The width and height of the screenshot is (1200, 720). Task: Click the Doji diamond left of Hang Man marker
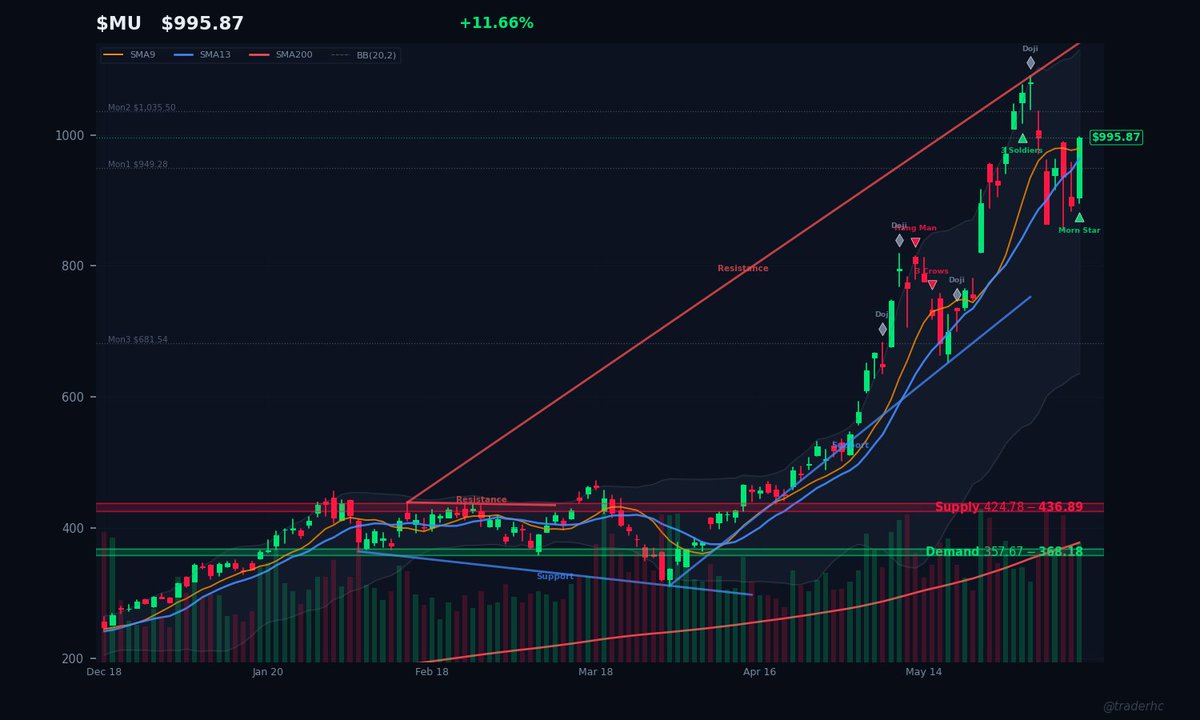coord(899,240)
